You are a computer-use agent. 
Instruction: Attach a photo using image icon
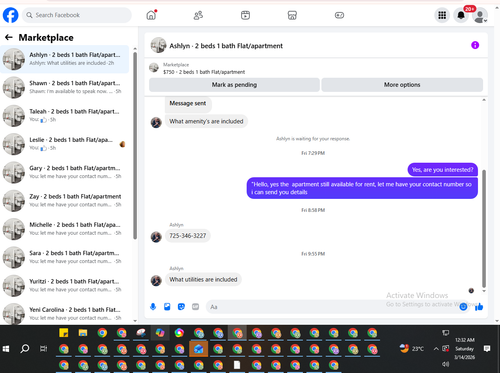tap(167, 307)
